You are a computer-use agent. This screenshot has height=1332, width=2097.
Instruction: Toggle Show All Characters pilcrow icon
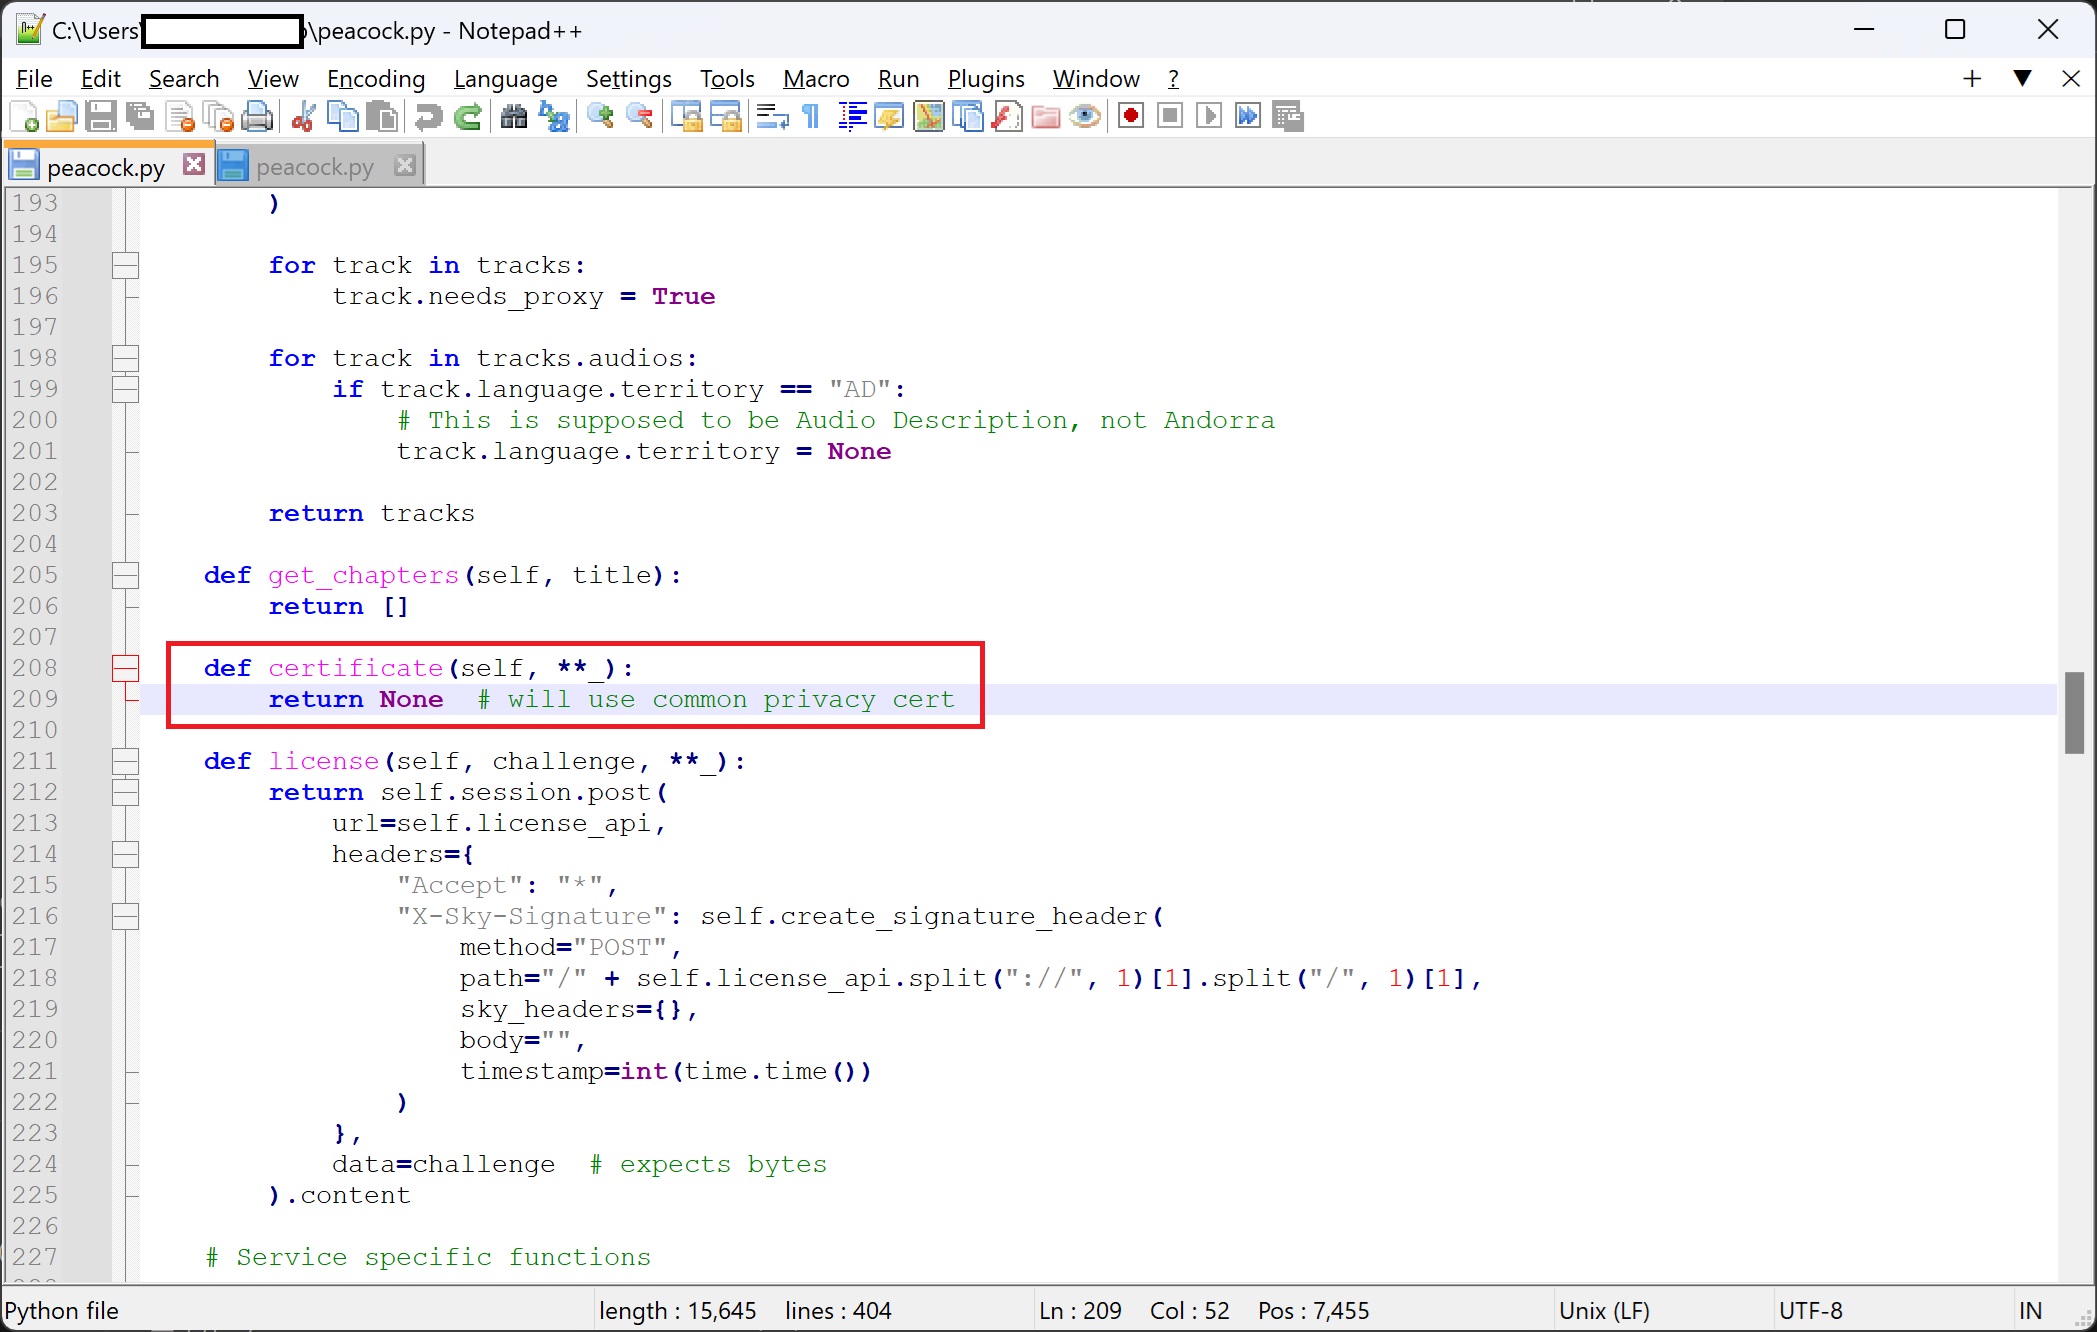click(811, 117)
